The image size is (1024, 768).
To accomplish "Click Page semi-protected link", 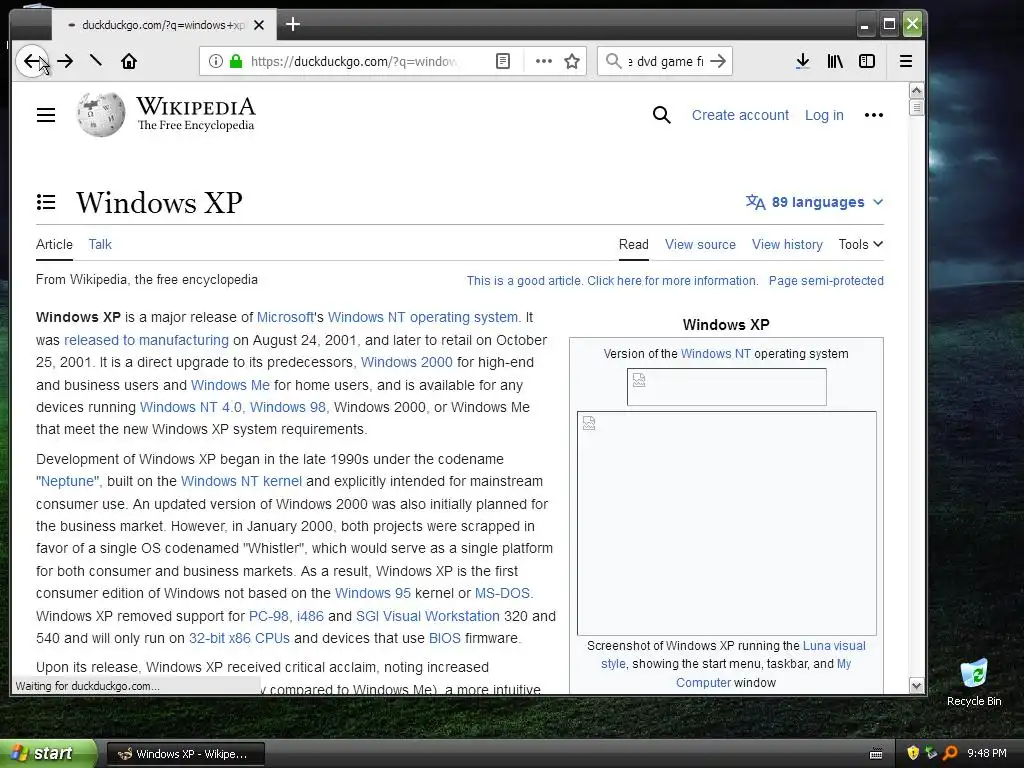I will pyautogui.click(x=826, y=281).
